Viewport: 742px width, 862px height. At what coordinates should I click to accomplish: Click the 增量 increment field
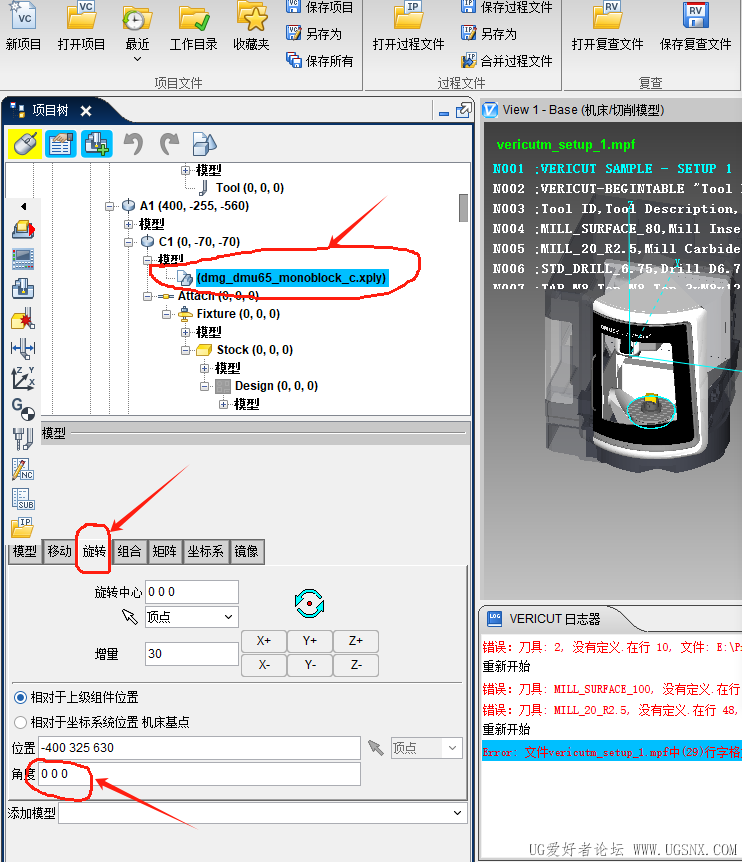192,654
